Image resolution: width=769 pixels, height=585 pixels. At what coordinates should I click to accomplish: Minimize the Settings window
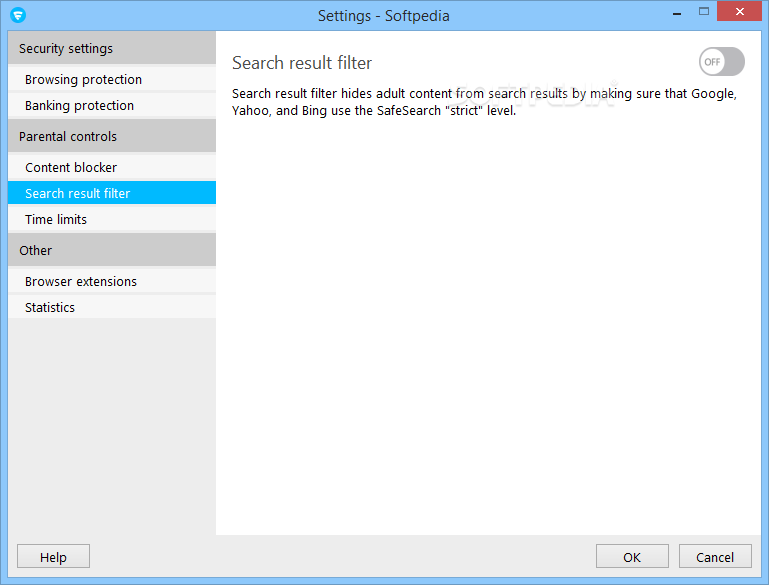pos(677,12)
